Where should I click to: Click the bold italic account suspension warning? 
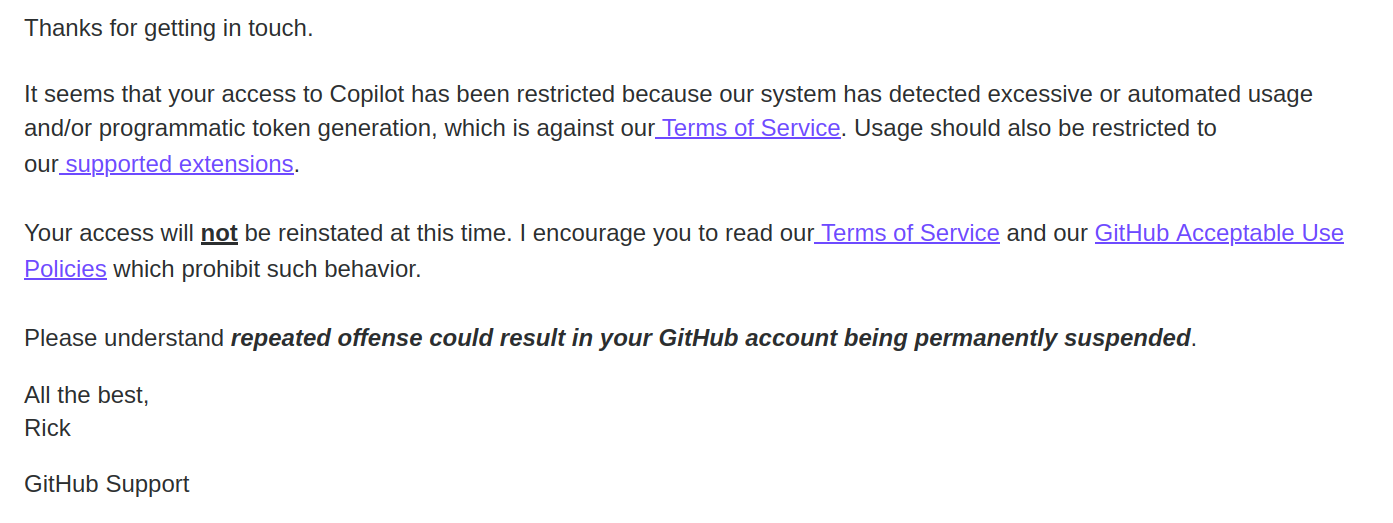click(x=710, y=338)
